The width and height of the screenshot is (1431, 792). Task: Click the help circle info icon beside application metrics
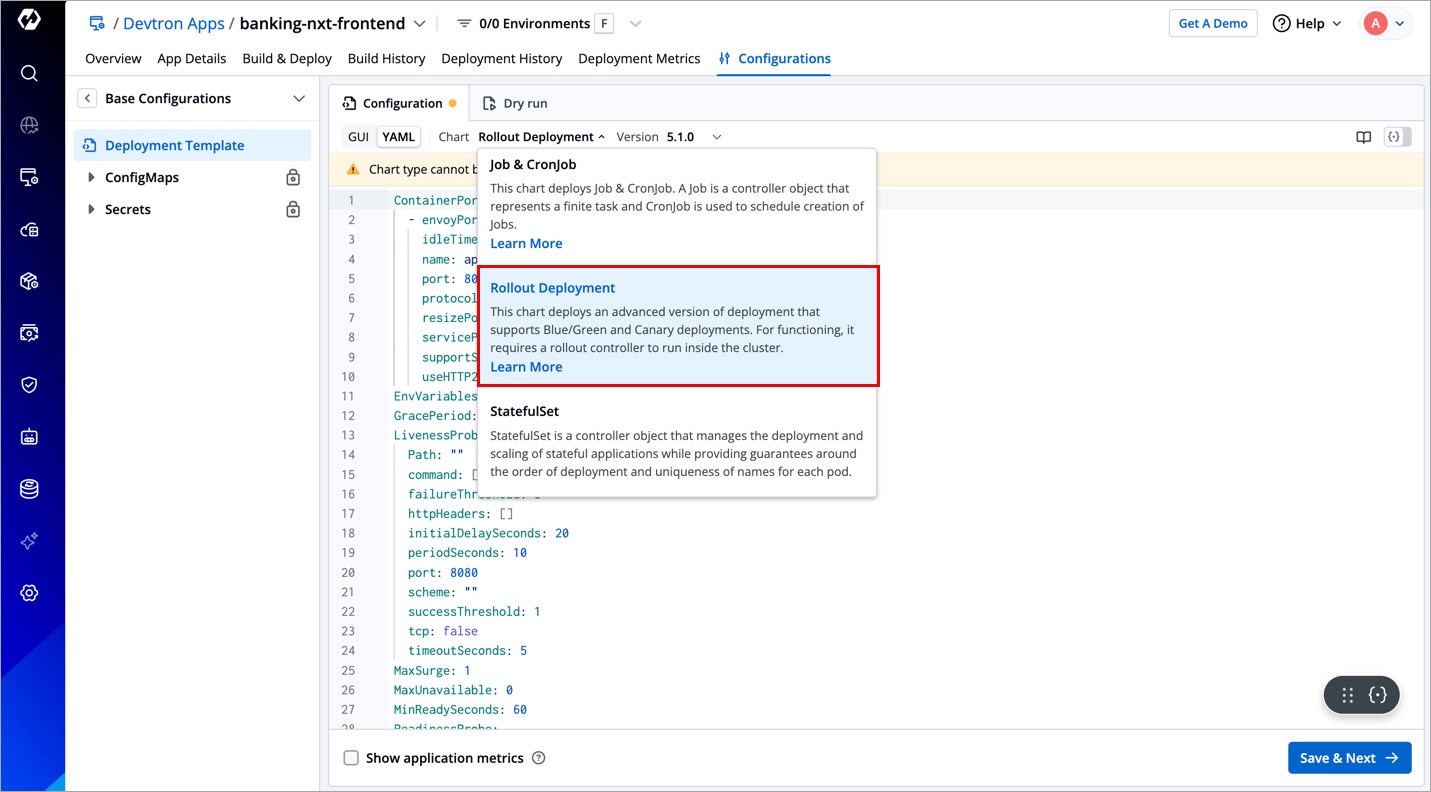point(539,758)
